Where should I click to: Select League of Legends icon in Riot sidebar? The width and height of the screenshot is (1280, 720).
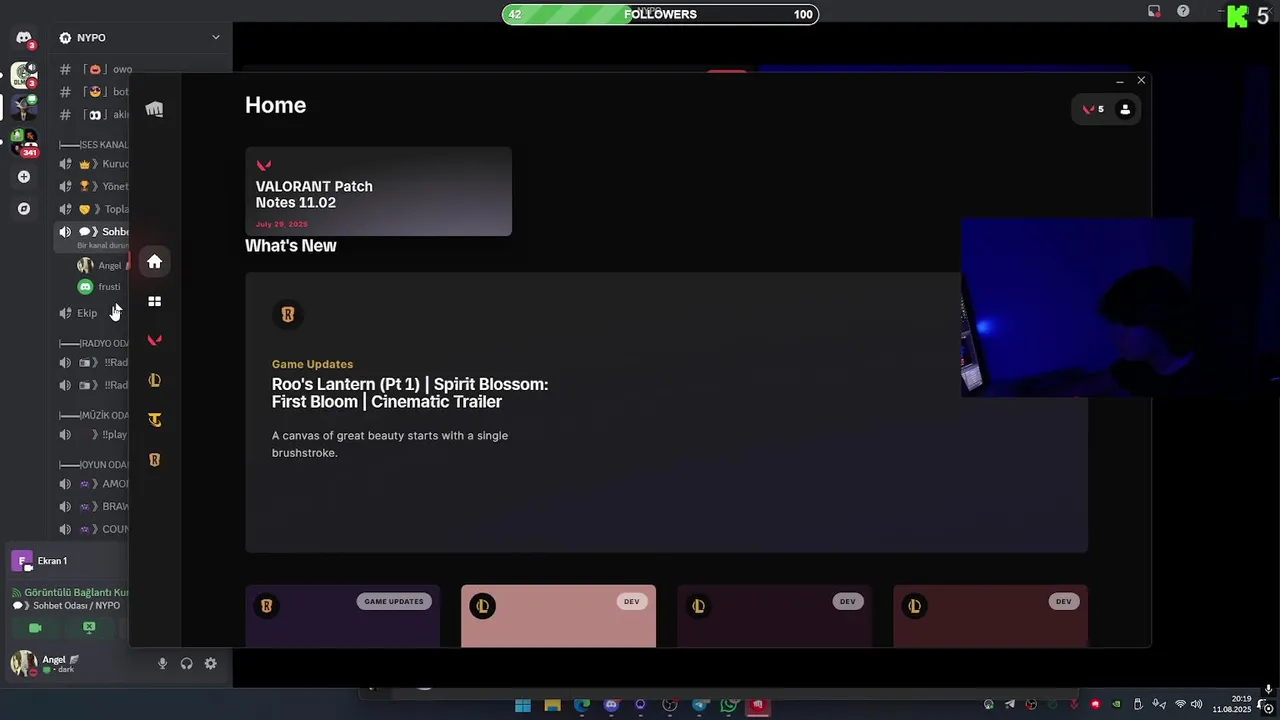154,380
